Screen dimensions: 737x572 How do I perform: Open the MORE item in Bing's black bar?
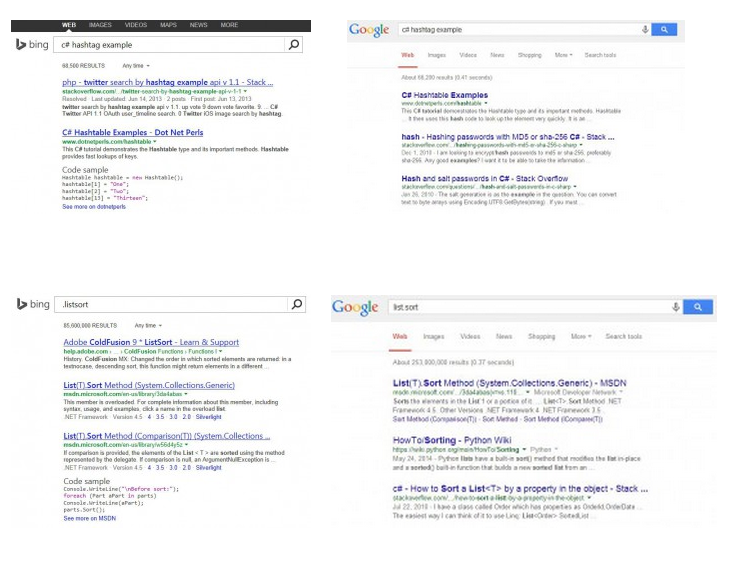(229, 25)
